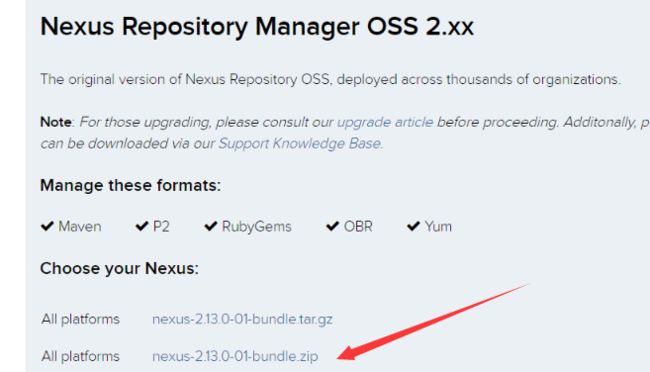Click the checkmark icon beside OBR

pos(332,226)
